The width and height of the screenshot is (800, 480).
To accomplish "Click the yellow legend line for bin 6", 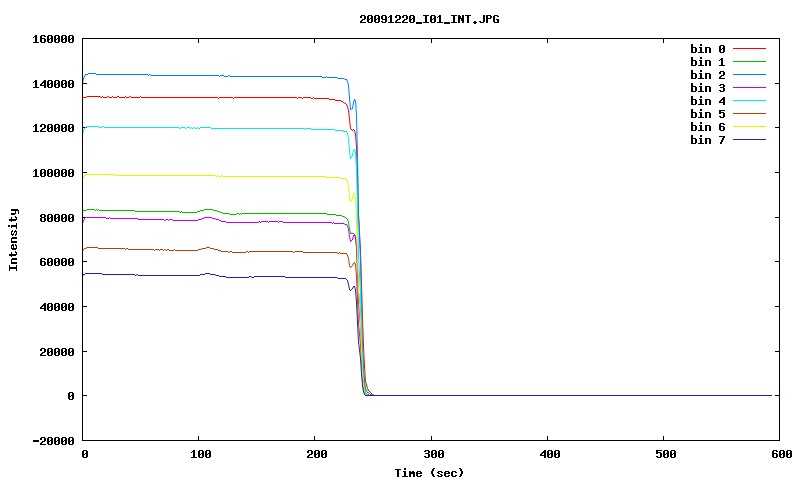I will pos(749,127).
